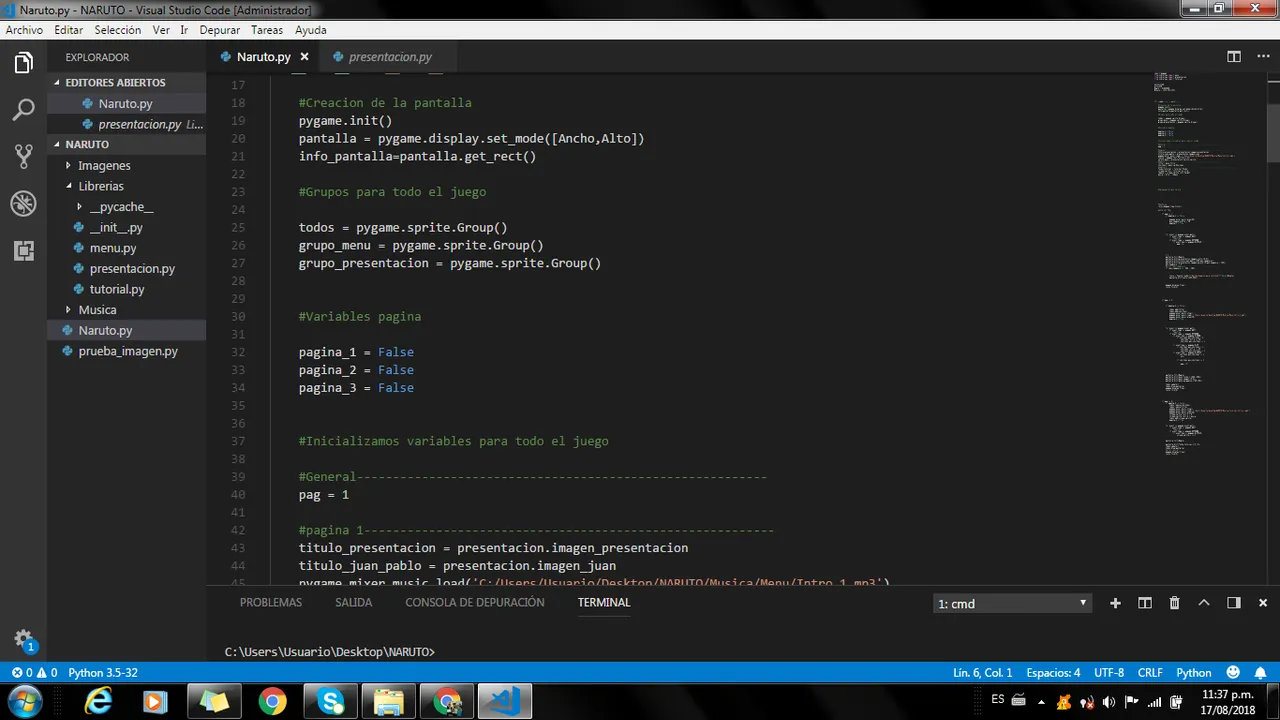Open the Search view in activity bar
The height and width of the screenshot is (720, 1280).
23,110
